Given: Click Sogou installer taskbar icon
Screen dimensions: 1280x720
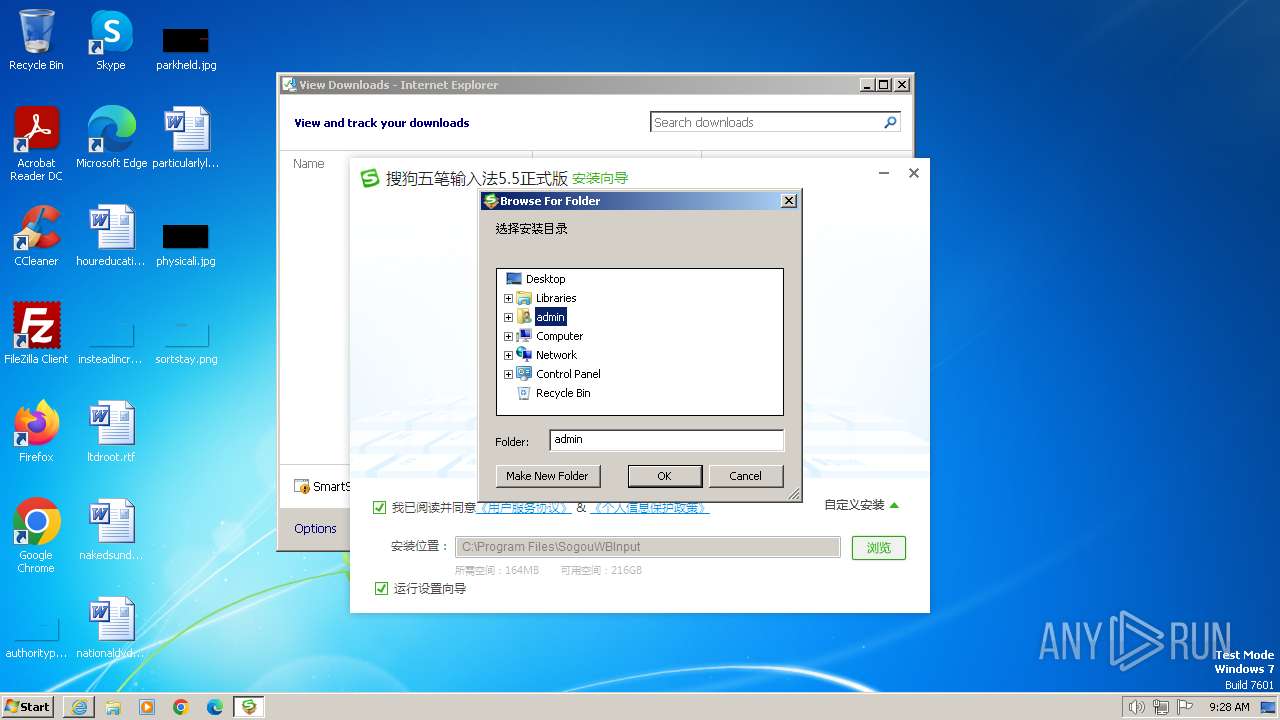Looking at the screenshot, I should click(249, 707).
